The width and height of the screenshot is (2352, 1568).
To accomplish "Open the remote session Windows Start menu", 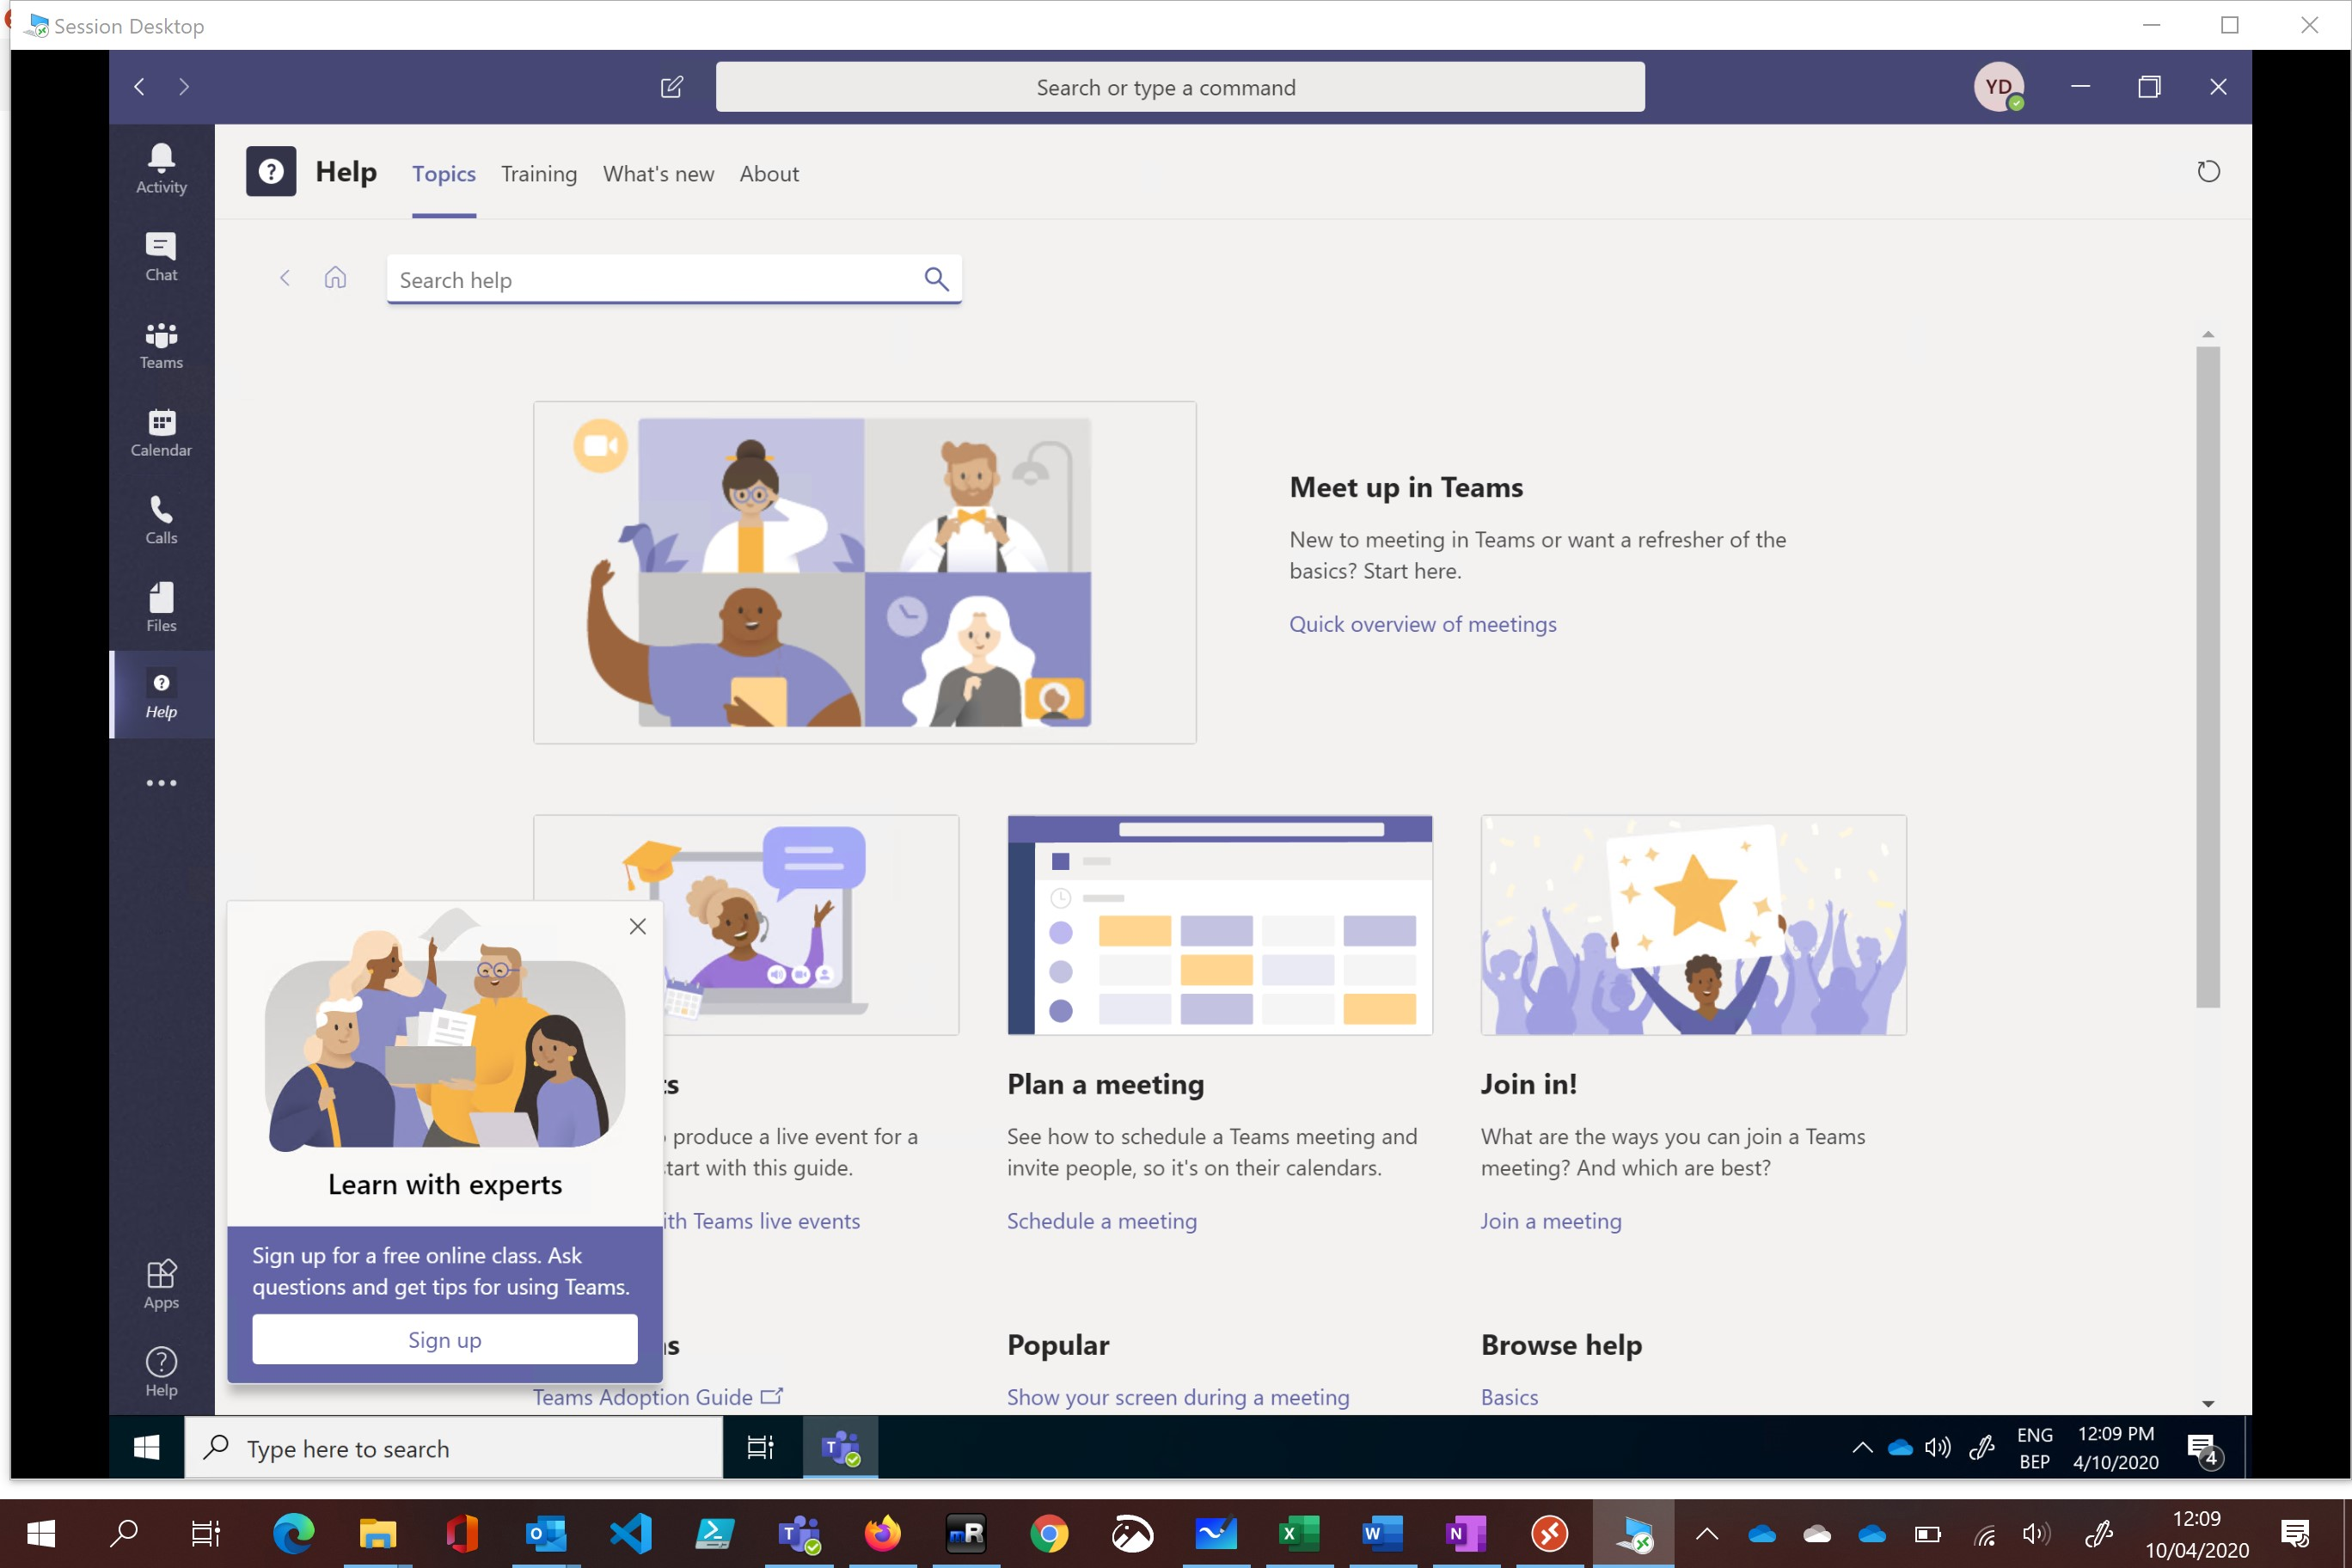I will point(147,1447).
